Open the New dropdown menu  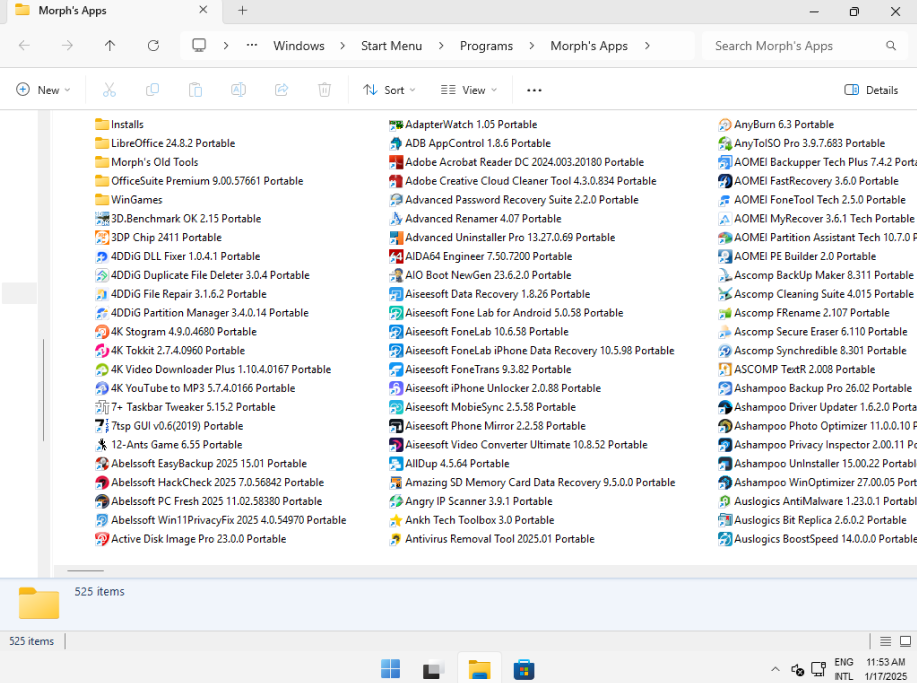[x=43, y=90]
